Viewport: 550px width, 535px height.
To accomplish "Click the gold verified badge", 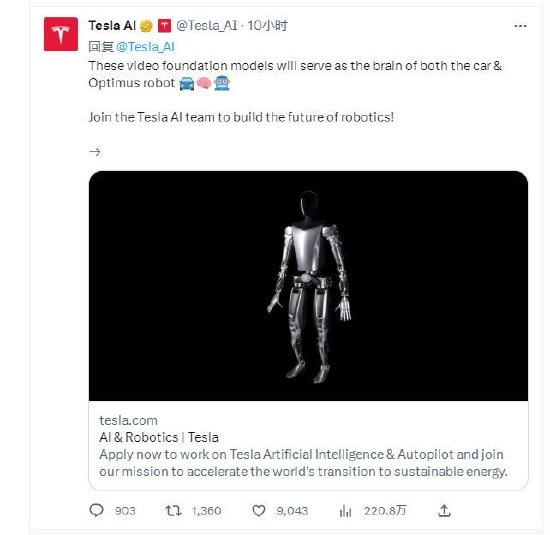I will [x=146, y=26].
